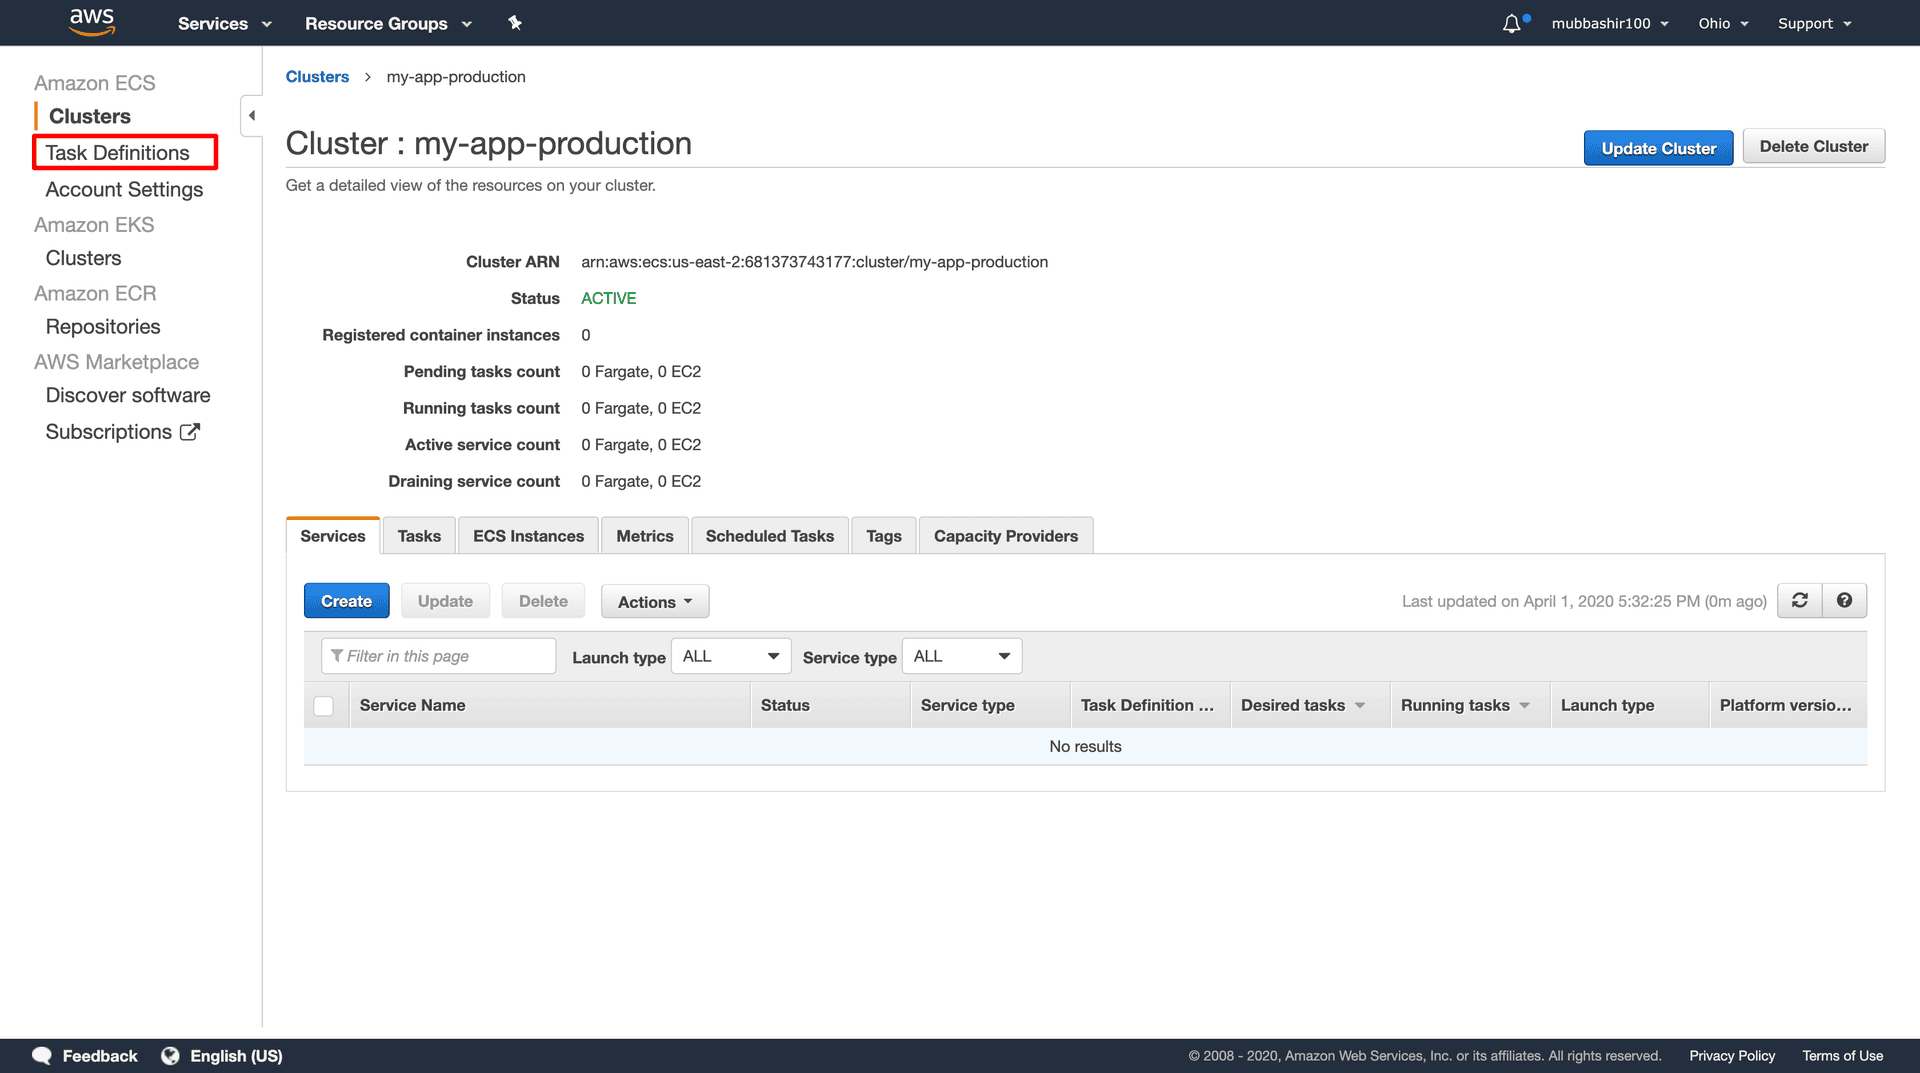The image size is (1920, 1073).
Task: Click the Delete service button
Action: [543, 601]
